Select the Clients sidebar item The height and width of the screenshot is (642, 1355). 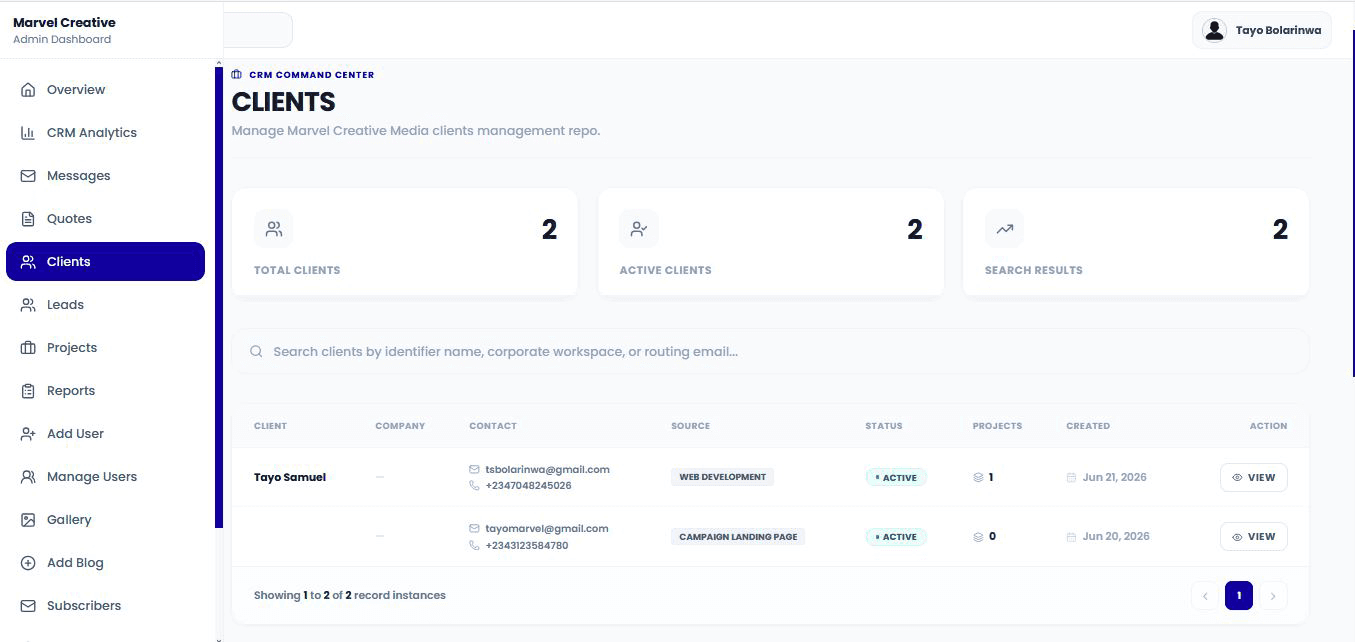[105, 262]
